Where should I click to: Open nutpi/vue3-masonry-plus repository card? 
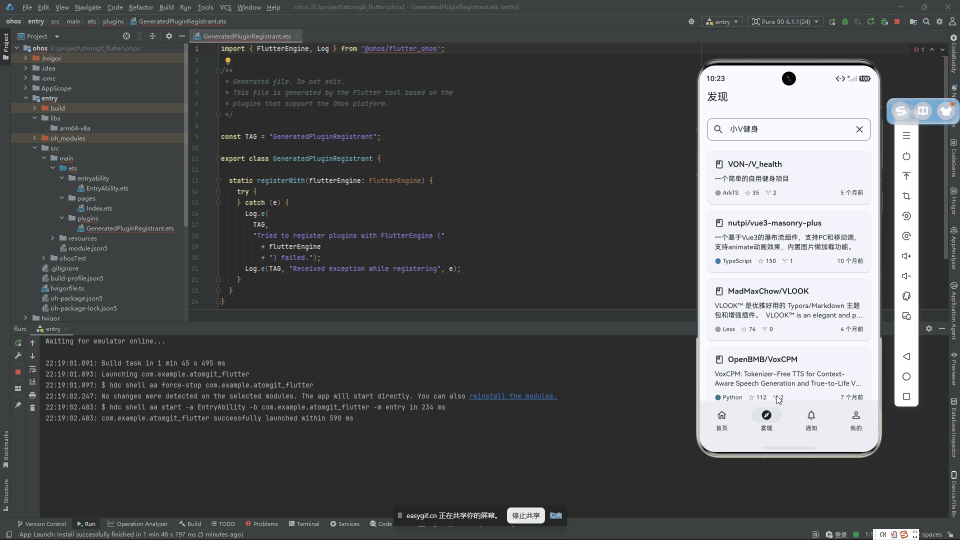pos(789,241)
